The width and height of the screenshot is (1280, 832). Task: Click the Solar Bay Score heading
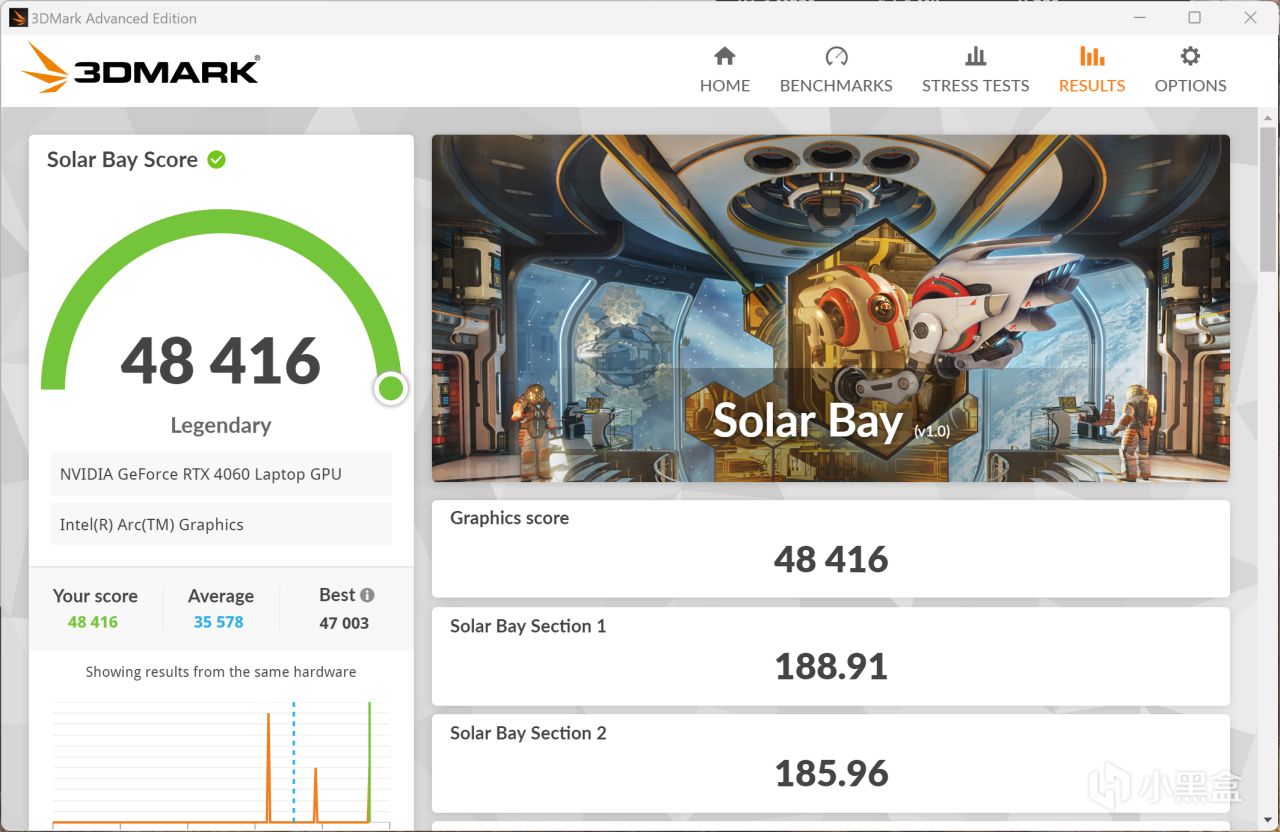[122, 160]
